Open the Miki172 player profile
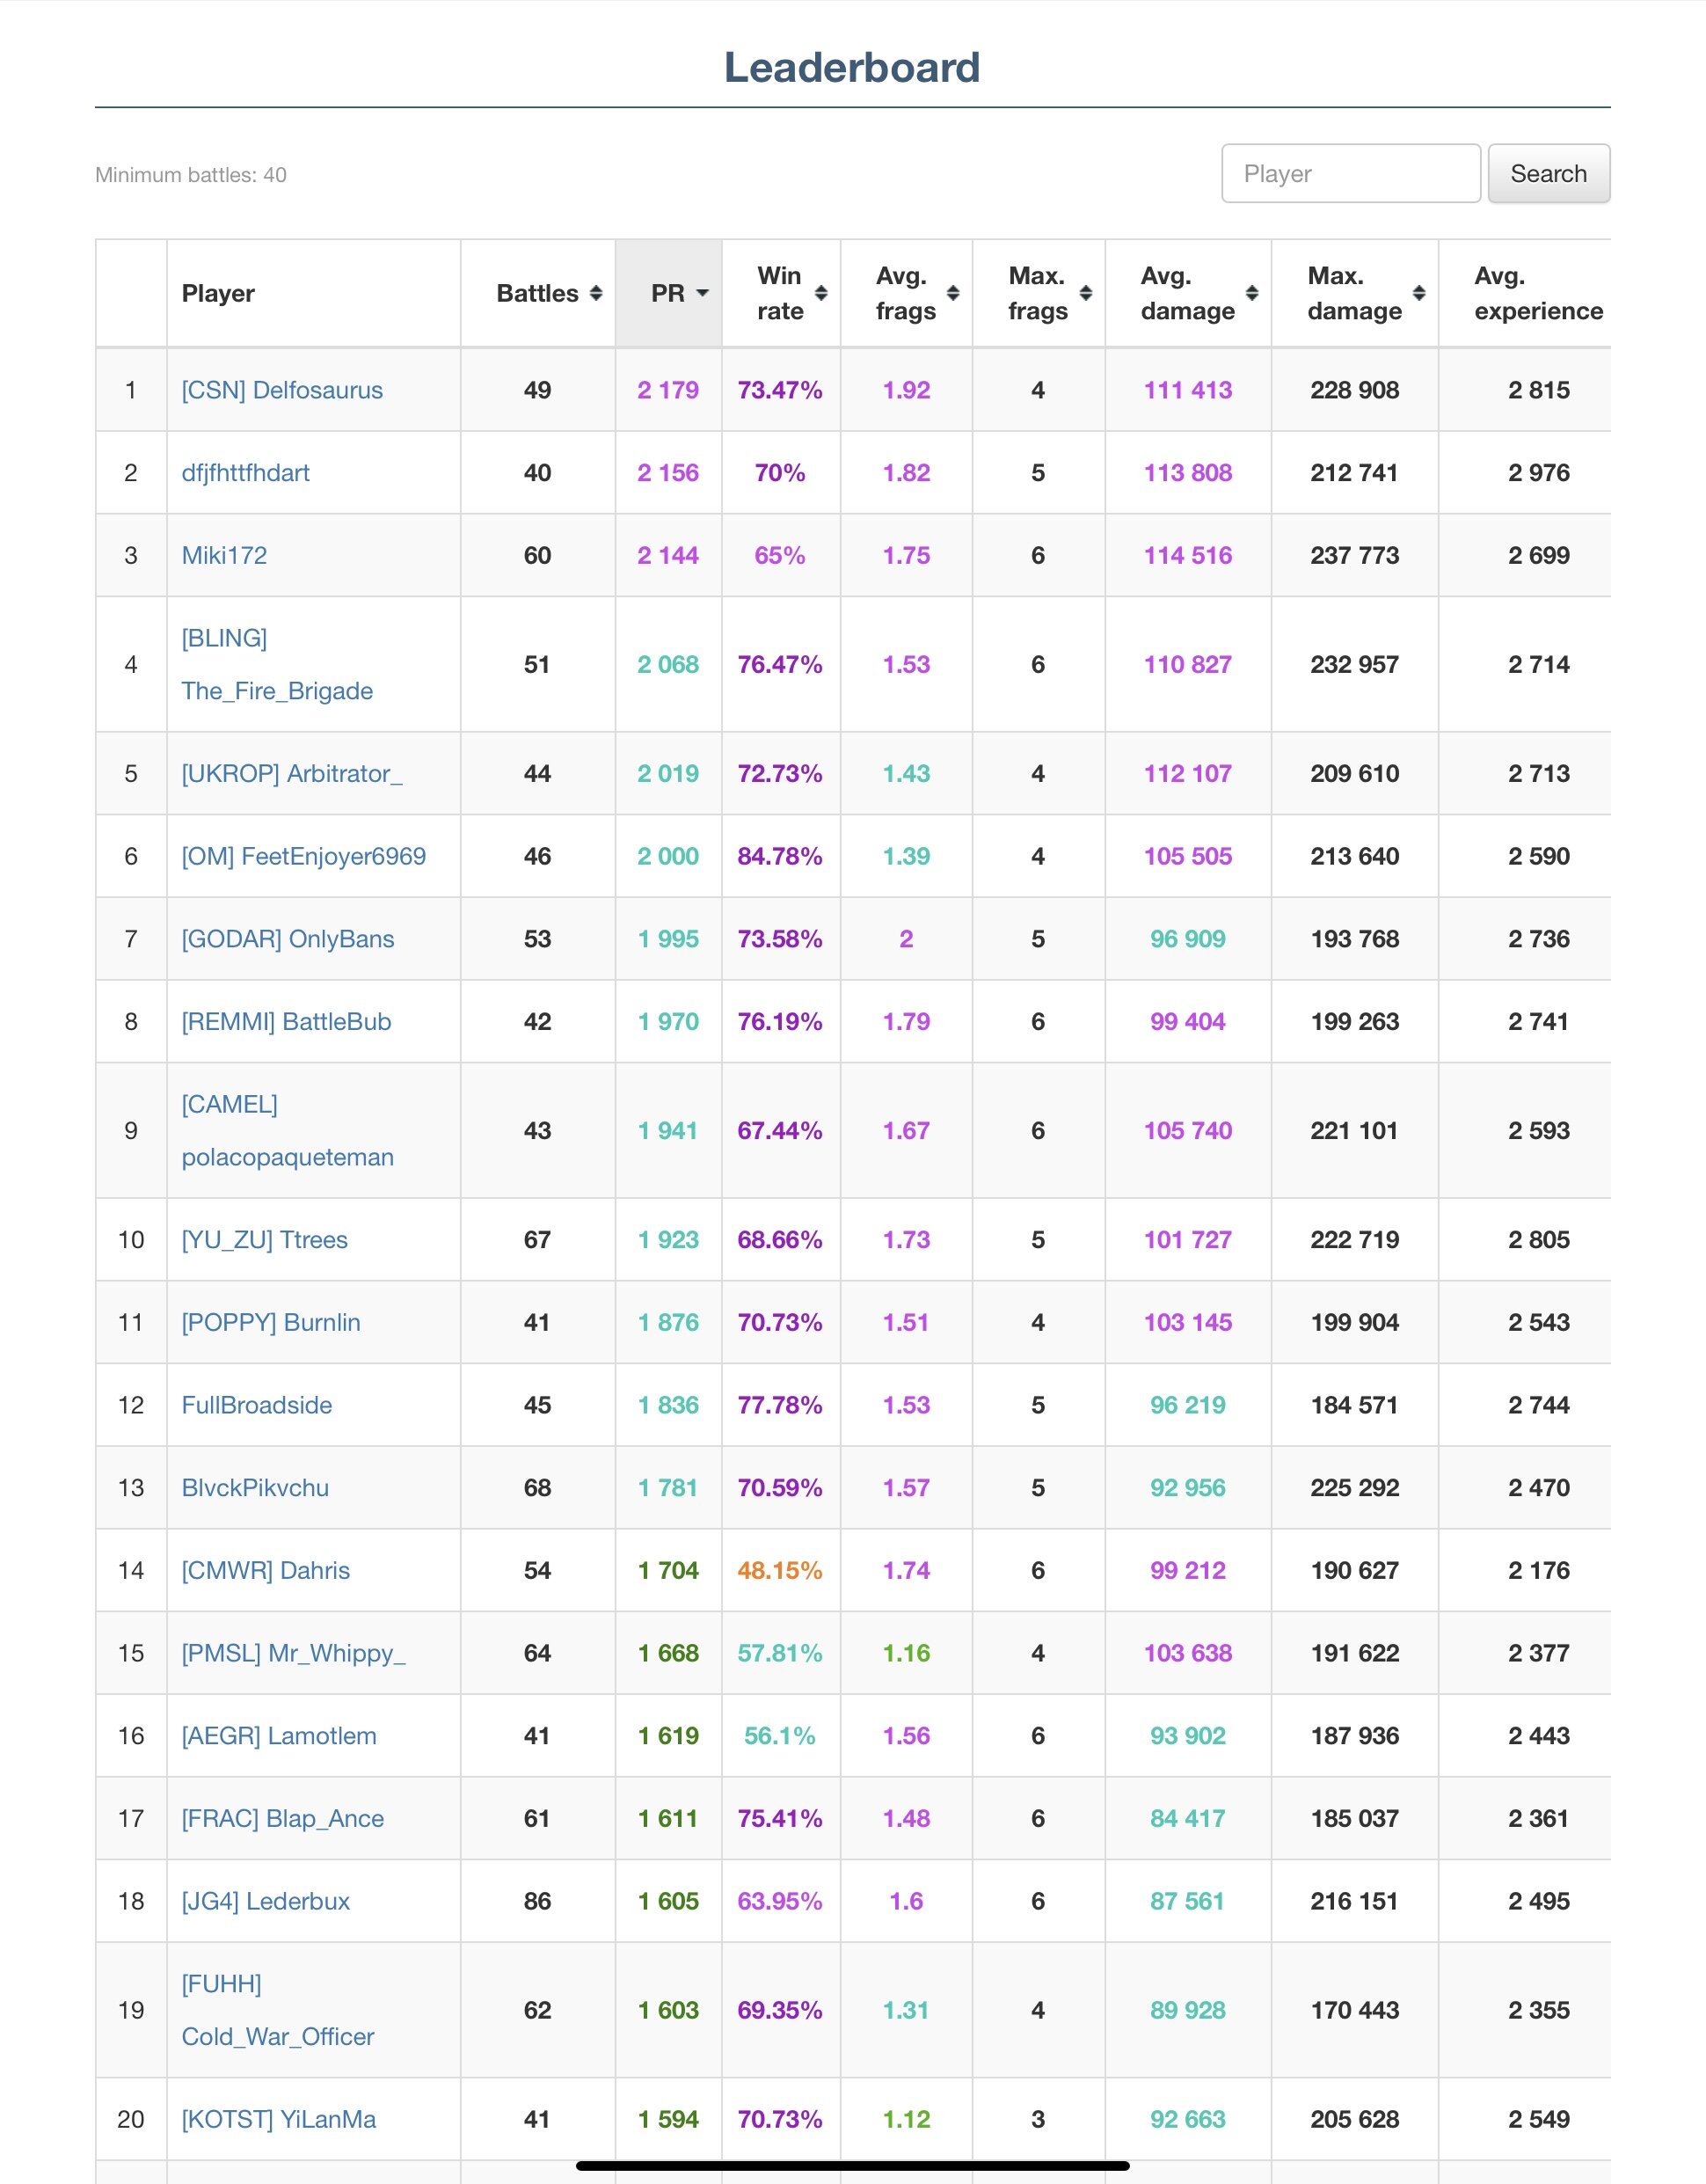Screen dimensions: 1706x2184 tap(224, 556)
